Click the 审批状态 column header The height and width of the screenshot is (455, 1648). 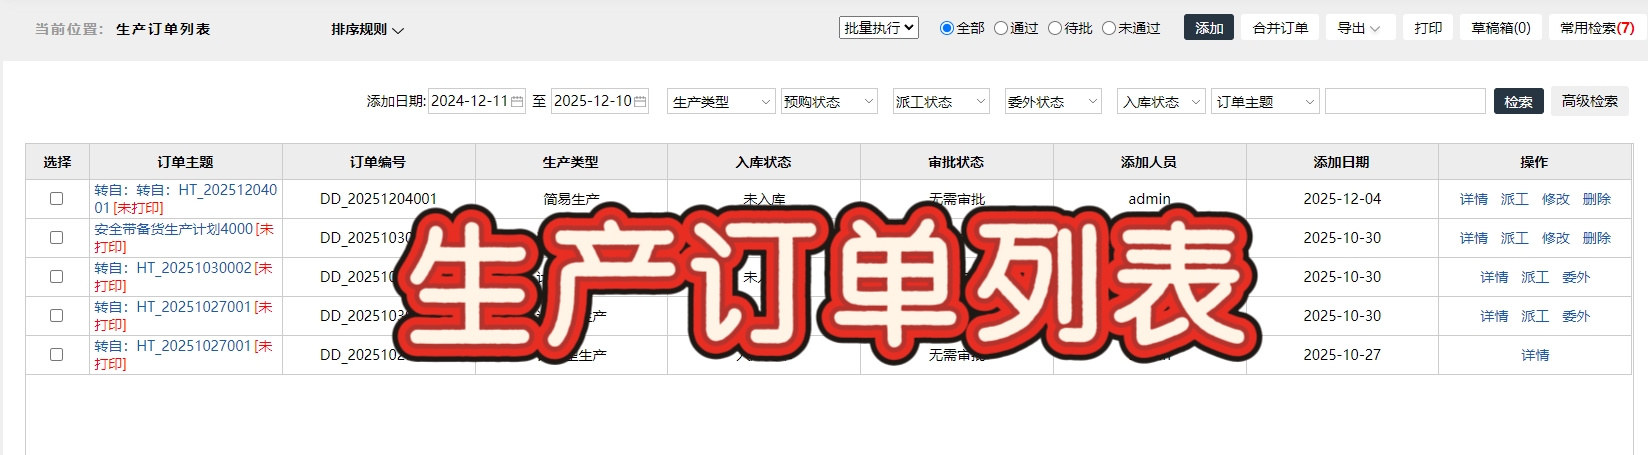click(956, 162)
